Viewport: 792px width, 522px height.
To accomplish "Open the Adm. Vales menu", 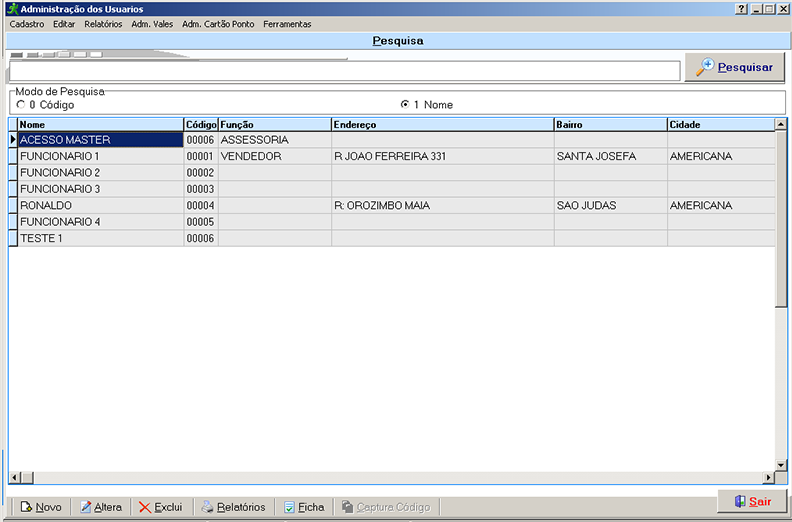I will click(152, 24).
